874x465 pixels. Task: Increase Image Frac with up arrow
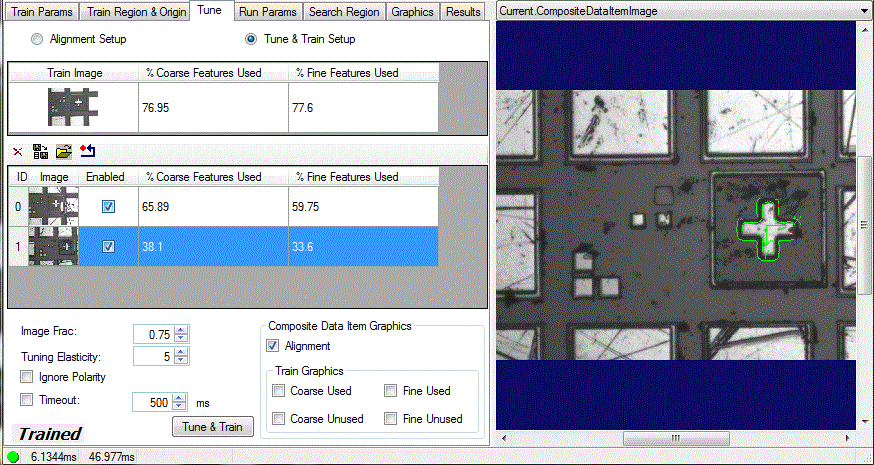tap(181, 330)
